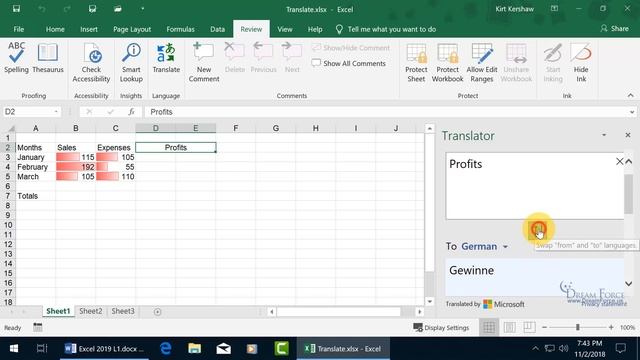Clear the Profits text in Translator
The height and width of the screenshot is (360, 640).
[619, 162]
